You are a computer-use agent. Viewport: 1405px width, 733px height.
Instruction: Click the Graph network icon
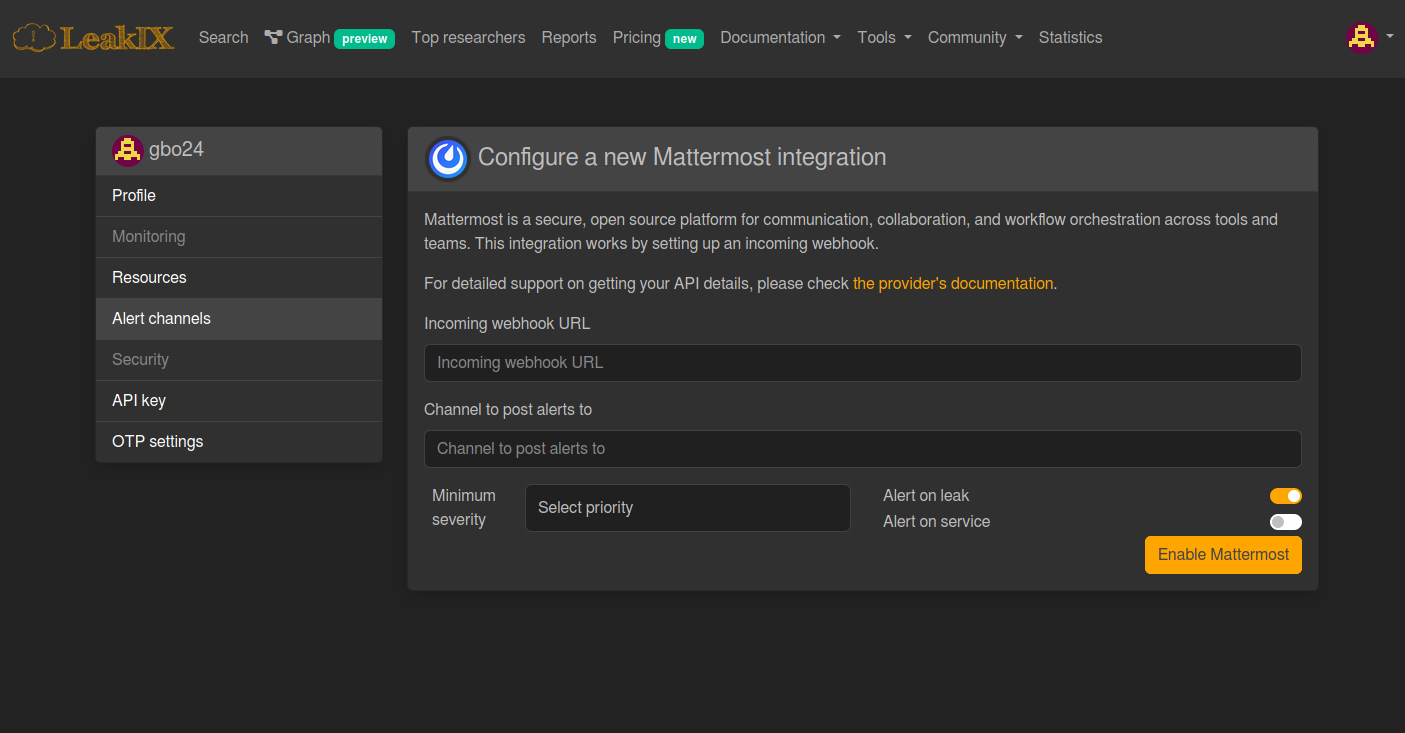[273, 37]
